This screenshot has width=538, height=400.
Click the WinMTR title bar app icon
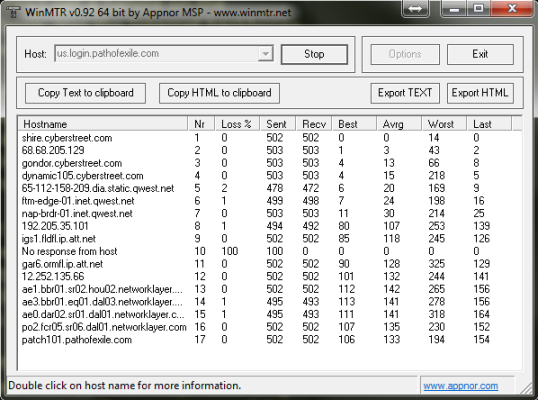click(14, 12)
